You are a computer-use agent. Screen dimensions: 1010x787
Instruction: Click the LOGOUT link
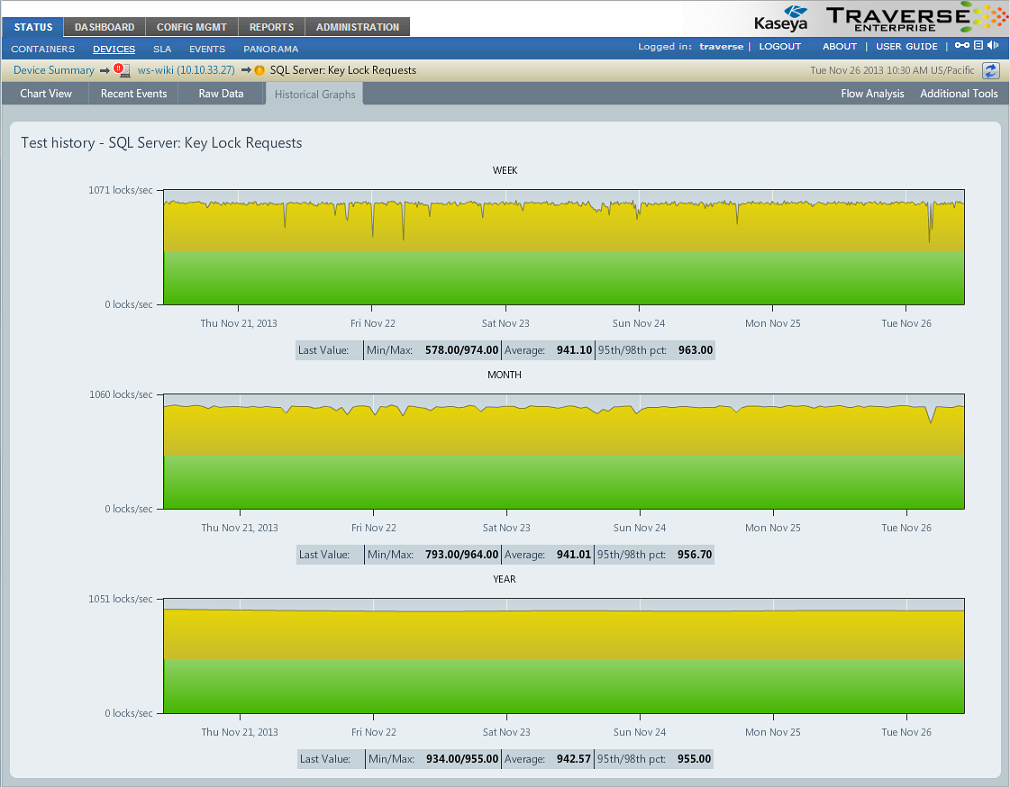tap(780, 47)
